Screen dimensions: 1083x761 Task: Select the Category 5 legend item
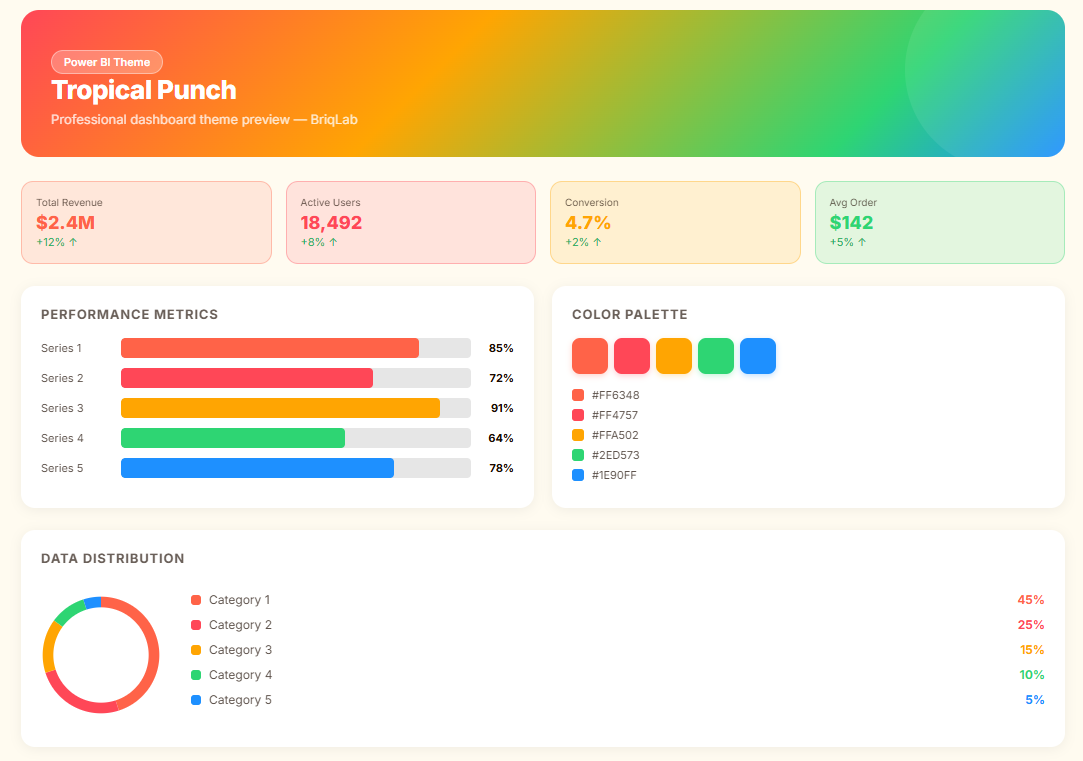tap(240, 700)
